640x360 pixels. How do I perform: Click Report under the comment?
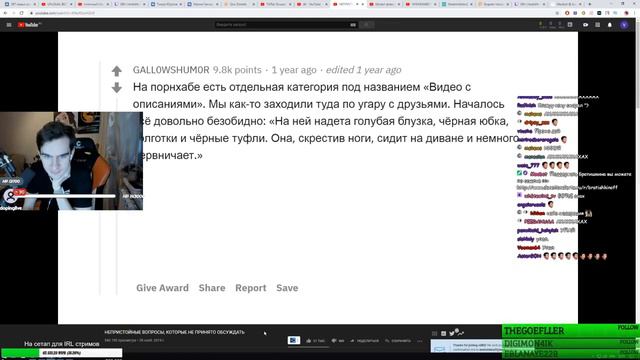pyautogui.click(x=251, y=288)
